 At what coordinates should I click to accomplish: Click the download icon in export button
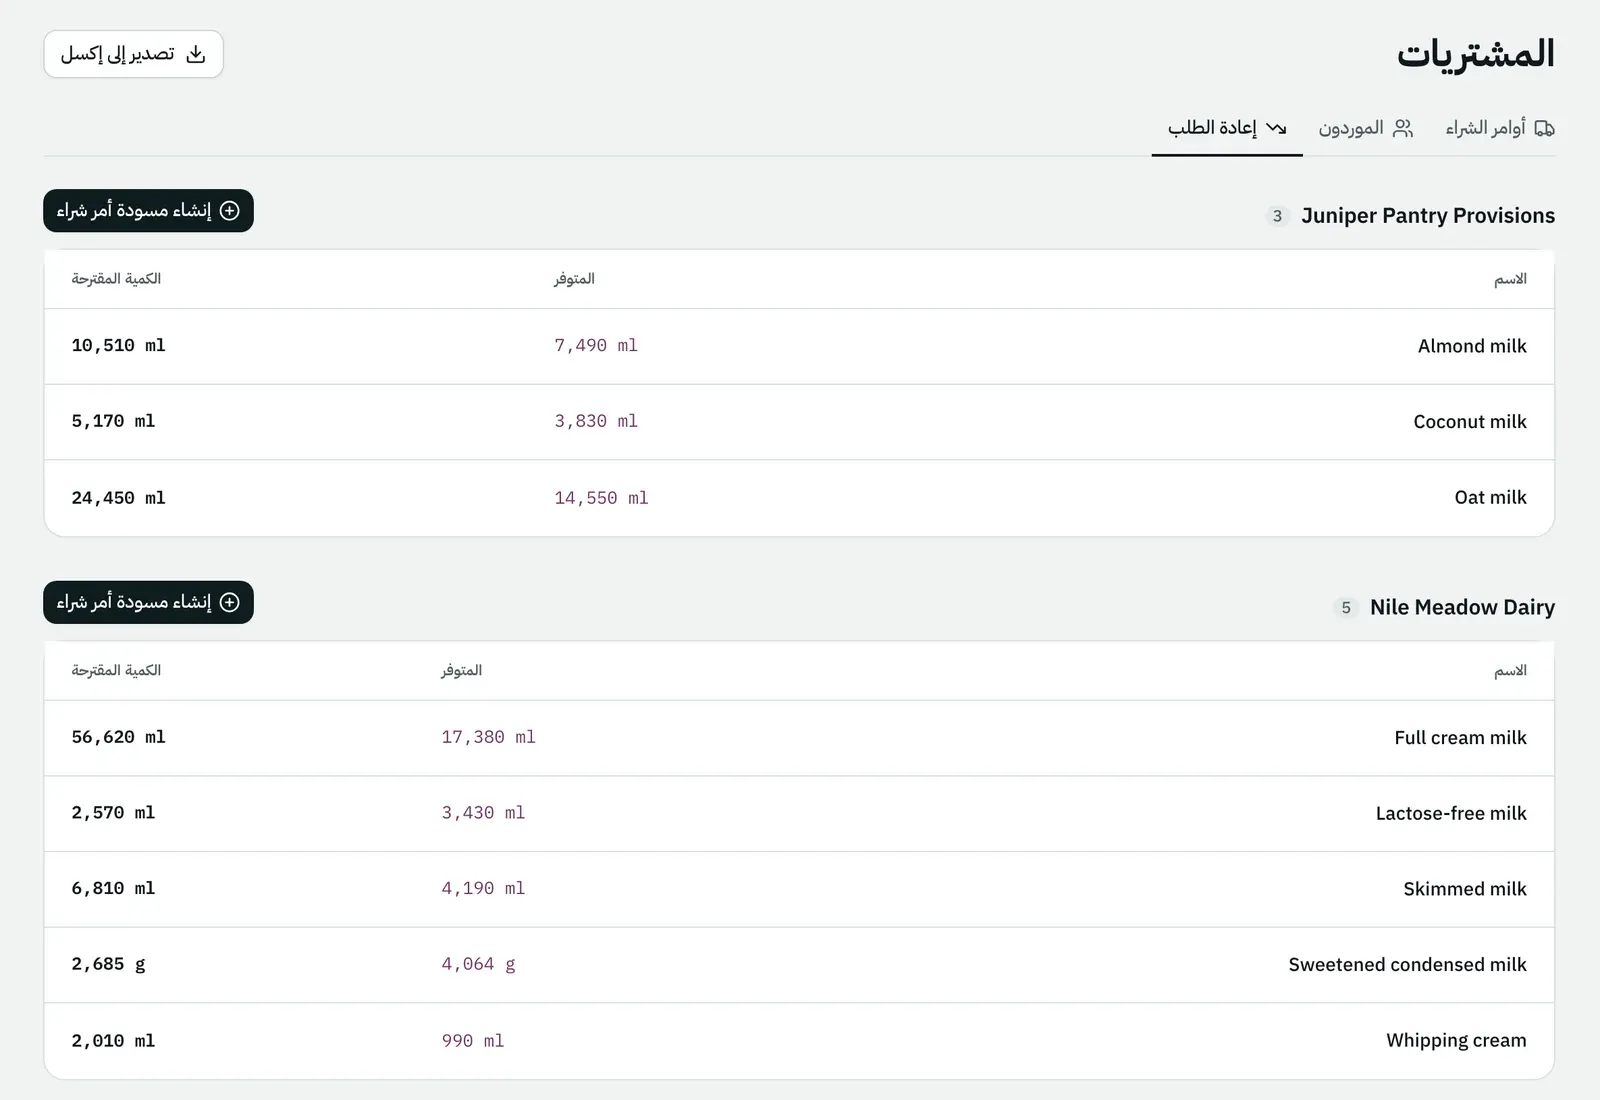pyautogui.click(x=196, y=54)
